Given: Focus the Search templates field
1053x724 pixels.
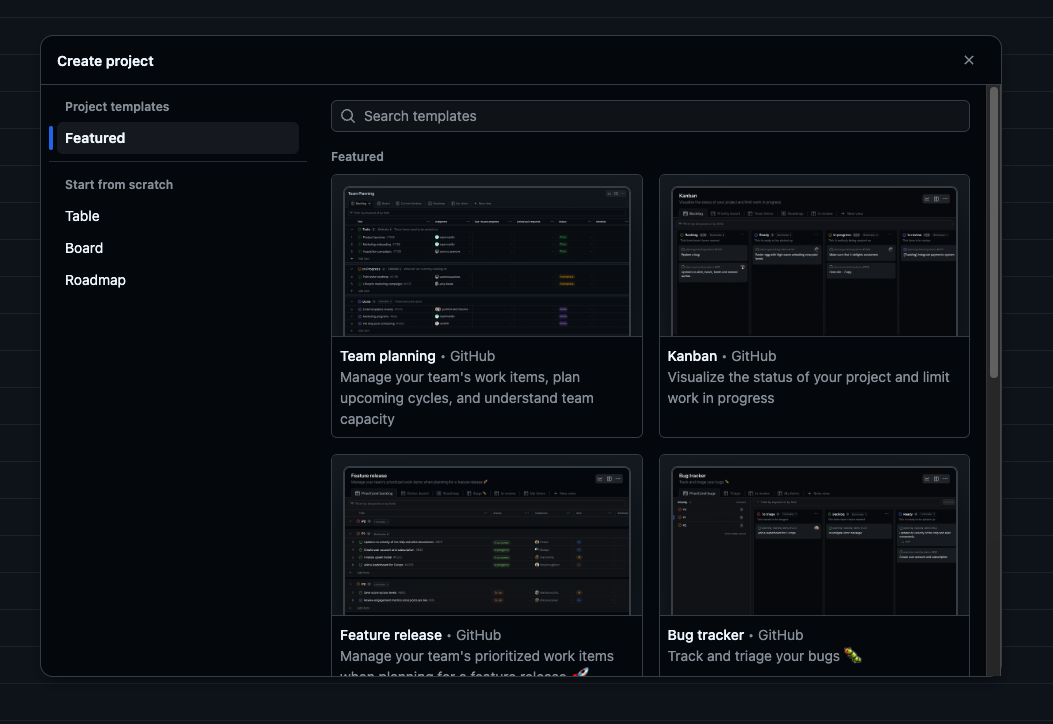Looking at the screenshot, I should coord(650,116).
